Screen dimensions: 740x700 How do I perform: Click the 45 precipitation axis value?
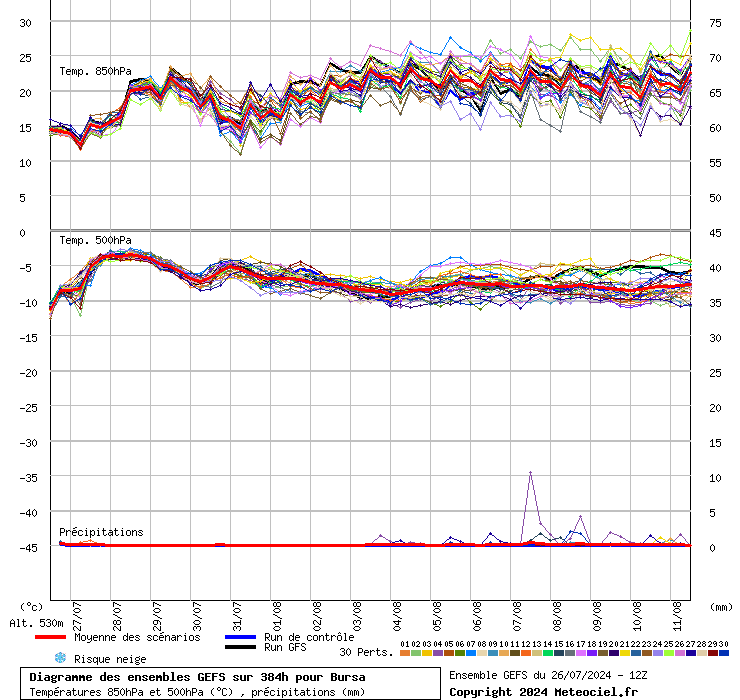tap(715, 233)
